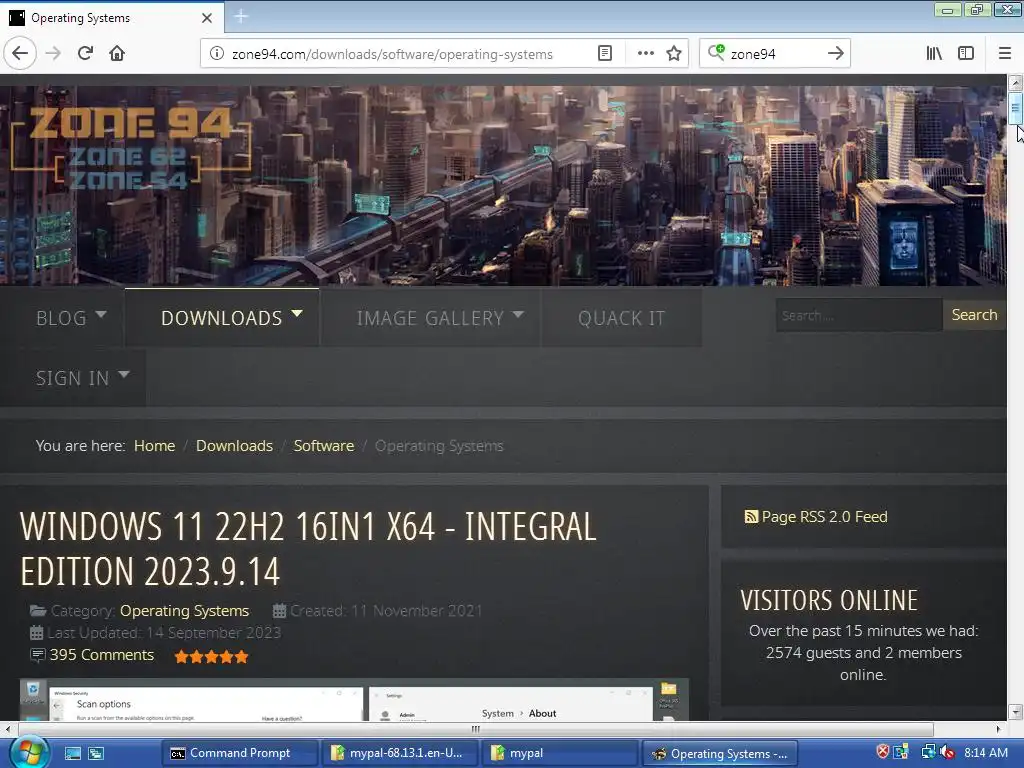Viewport: 1024px width, 768px height.
Task: Click the horizontal scrollbar thumb
Action: click(x=475, y=729)
